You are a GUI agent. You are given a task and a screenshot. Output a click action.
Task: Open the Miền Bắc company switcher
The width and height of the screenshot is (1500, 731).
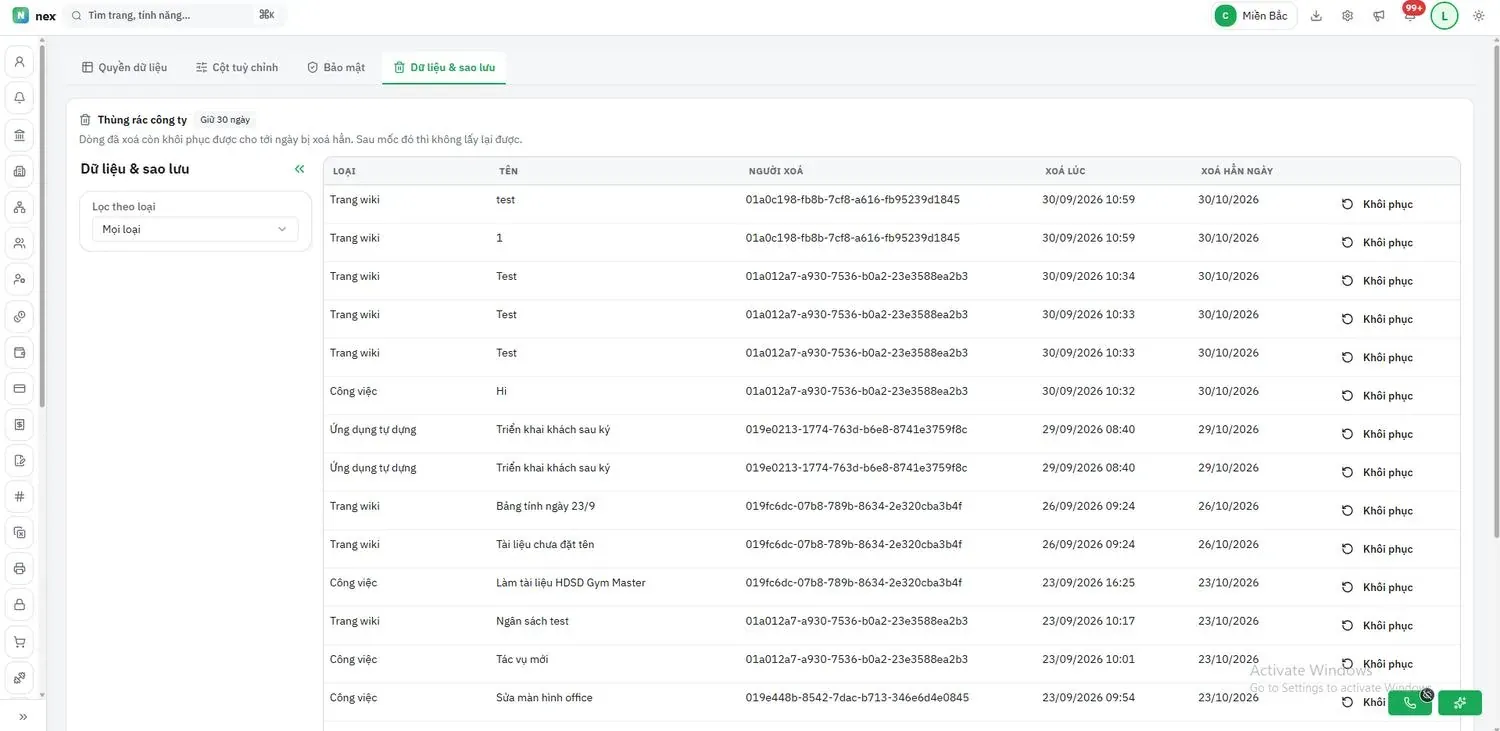[1254, 16]
